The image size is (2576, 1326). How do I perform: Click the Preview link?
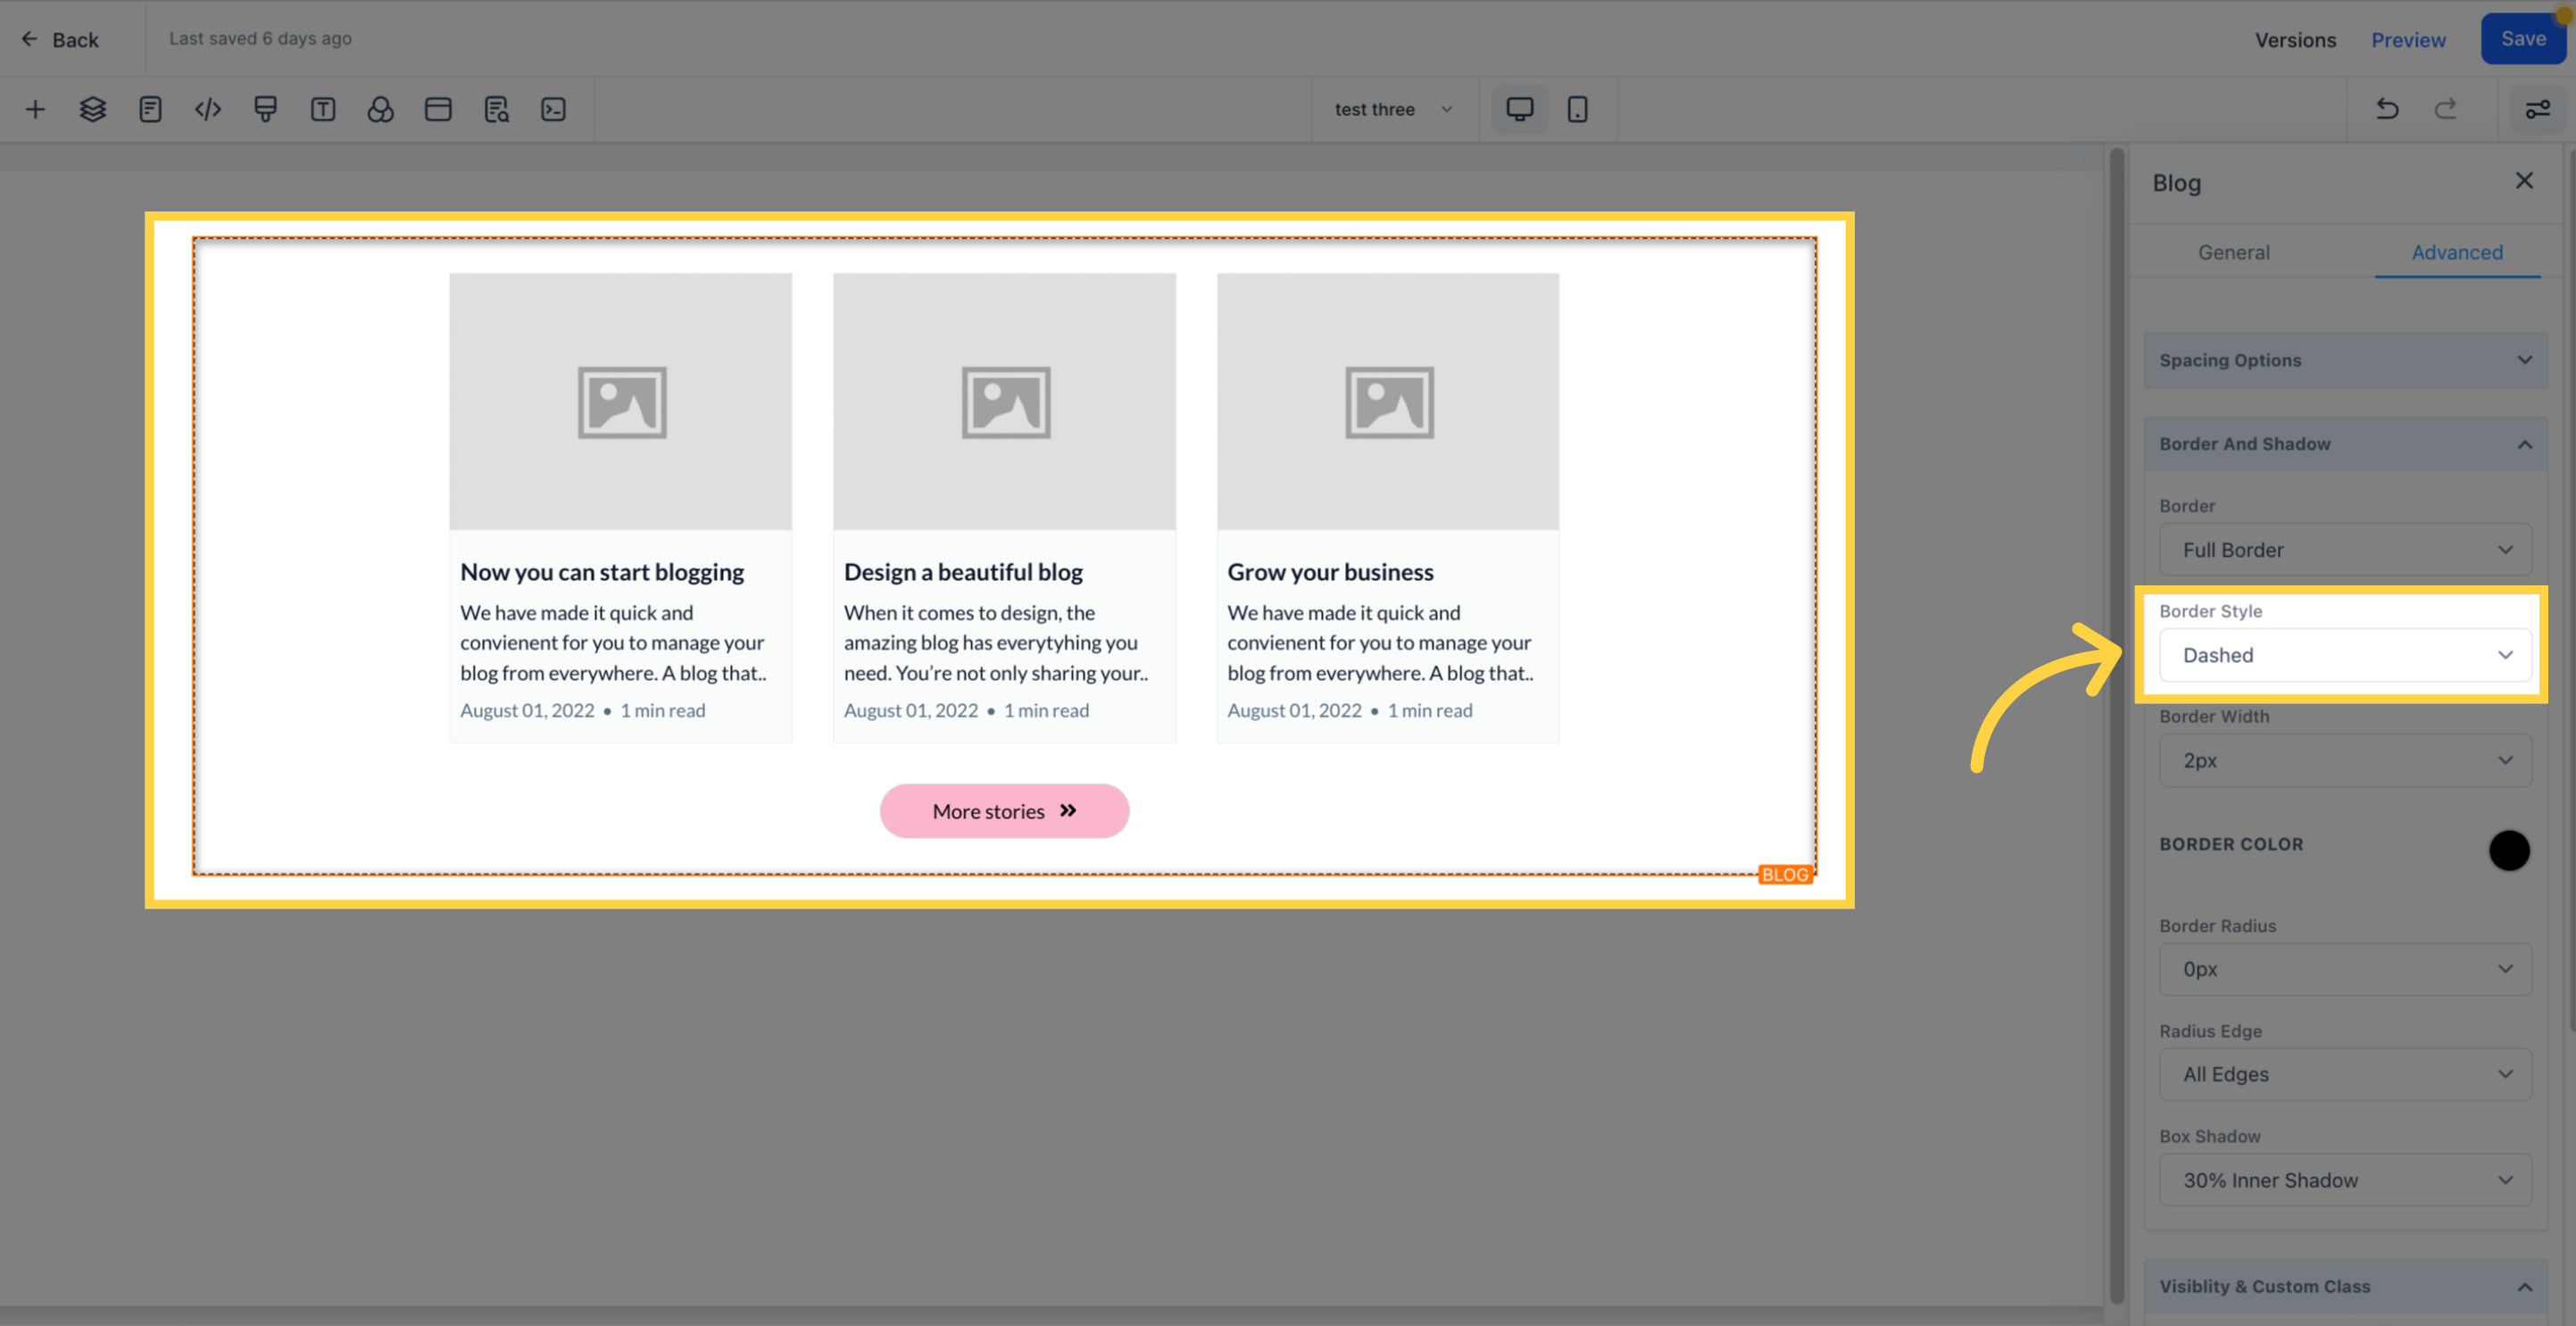[2408, 39]
